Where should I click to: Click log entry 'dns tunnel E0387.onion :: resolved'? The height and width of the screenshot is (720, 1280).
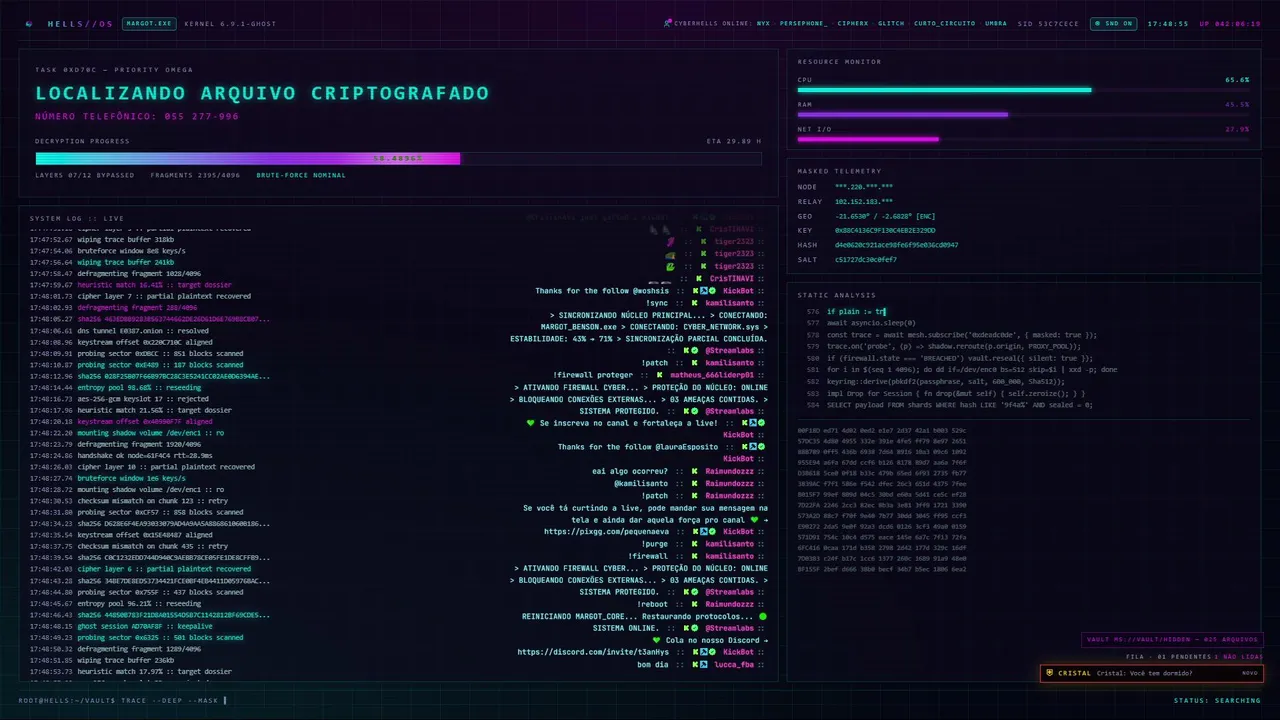143,331
